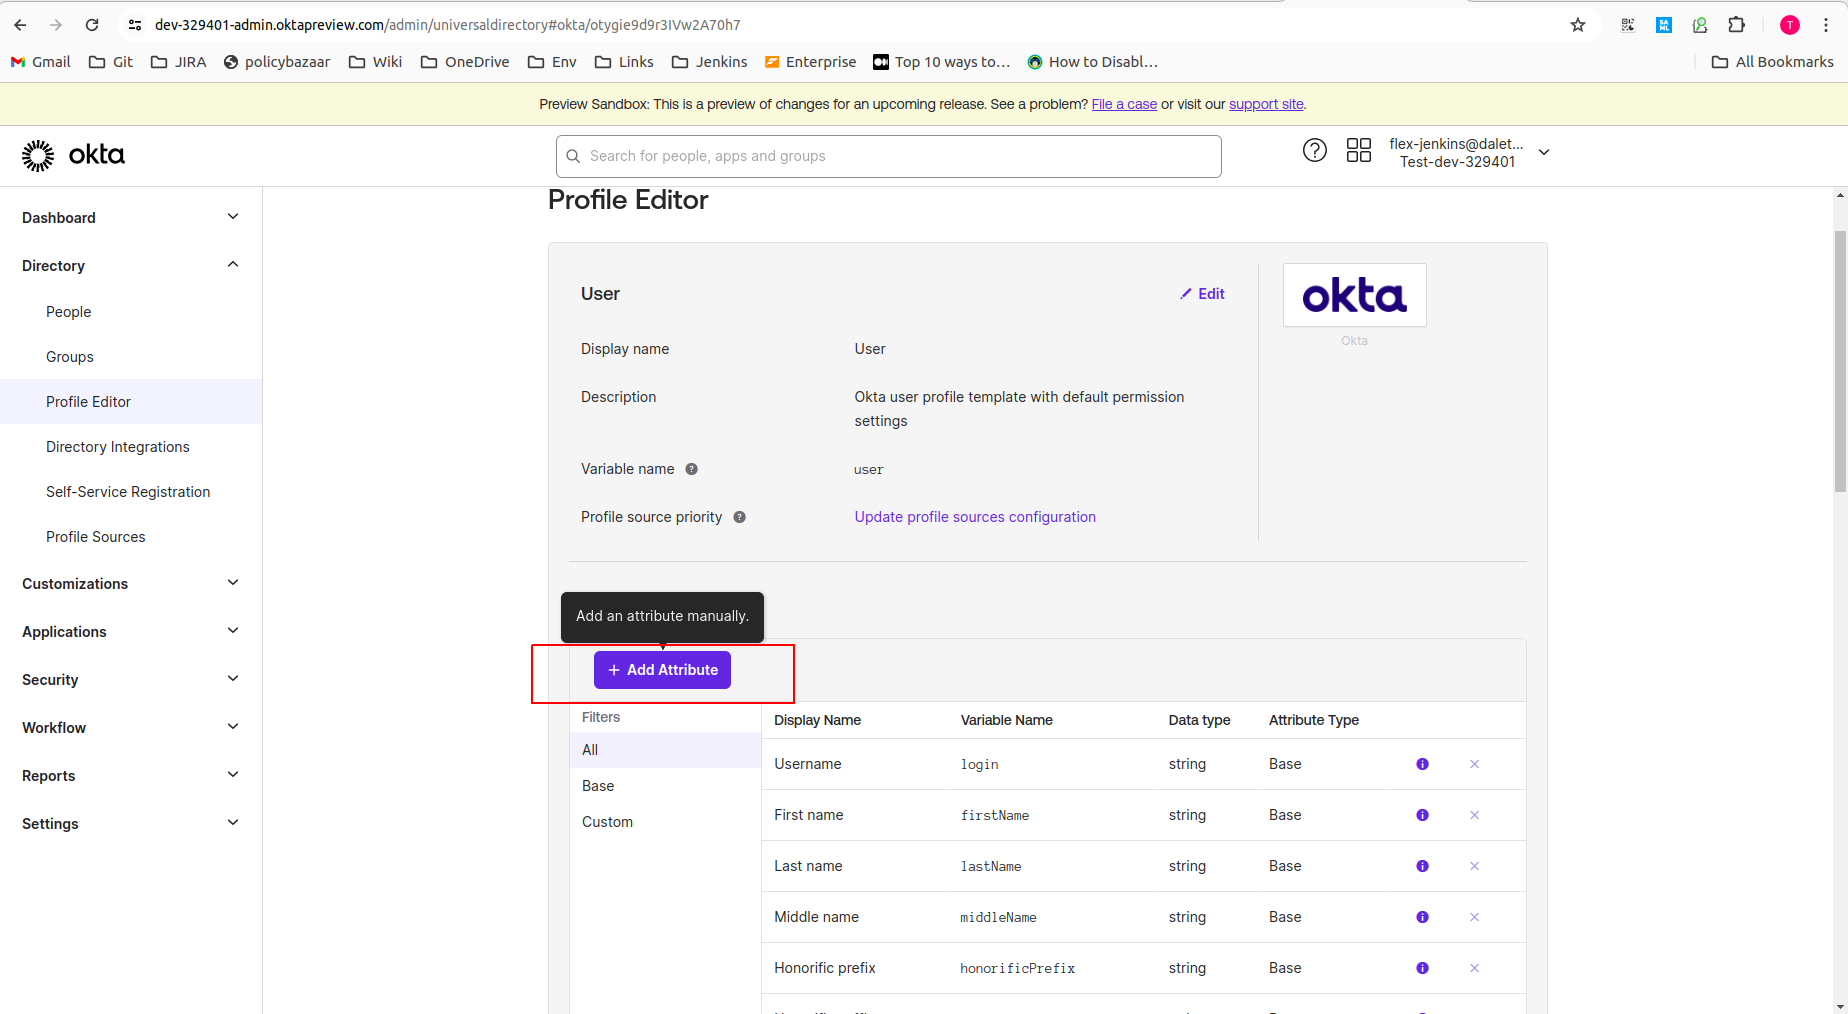Select the Custom filter
This screenshot has width=1848, height=1014.
(x=665, y=822)
